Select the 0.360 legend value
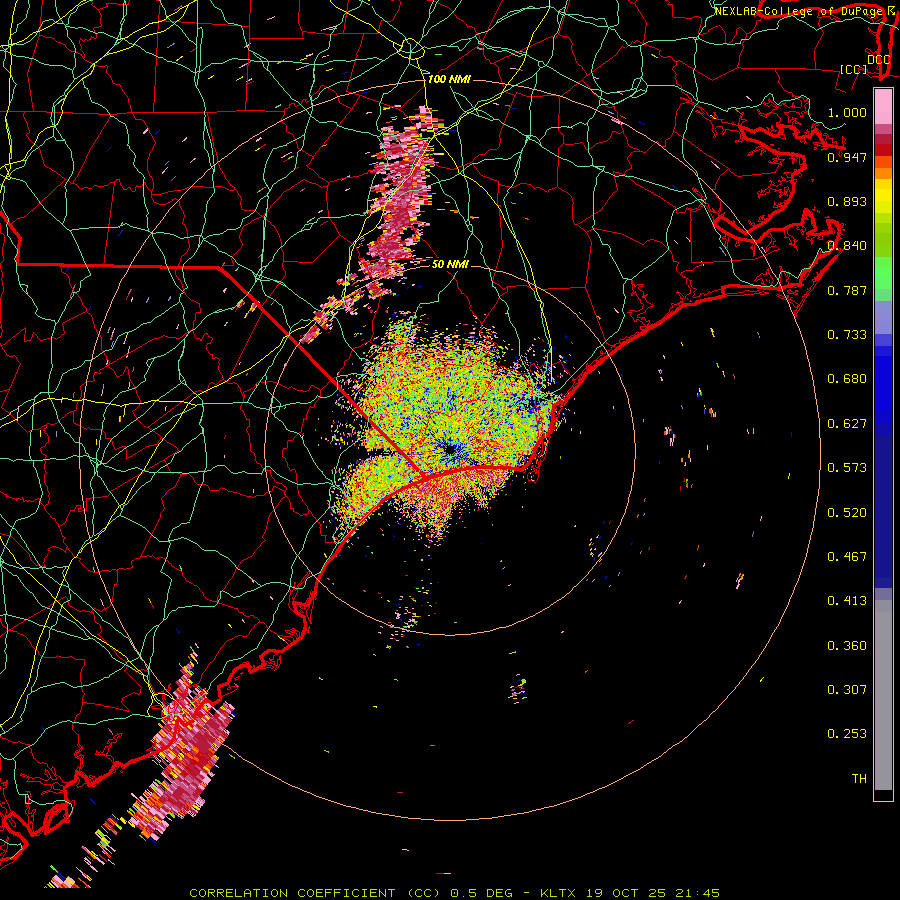This screenshot has height=900, width=900. [x=847, y=646]
